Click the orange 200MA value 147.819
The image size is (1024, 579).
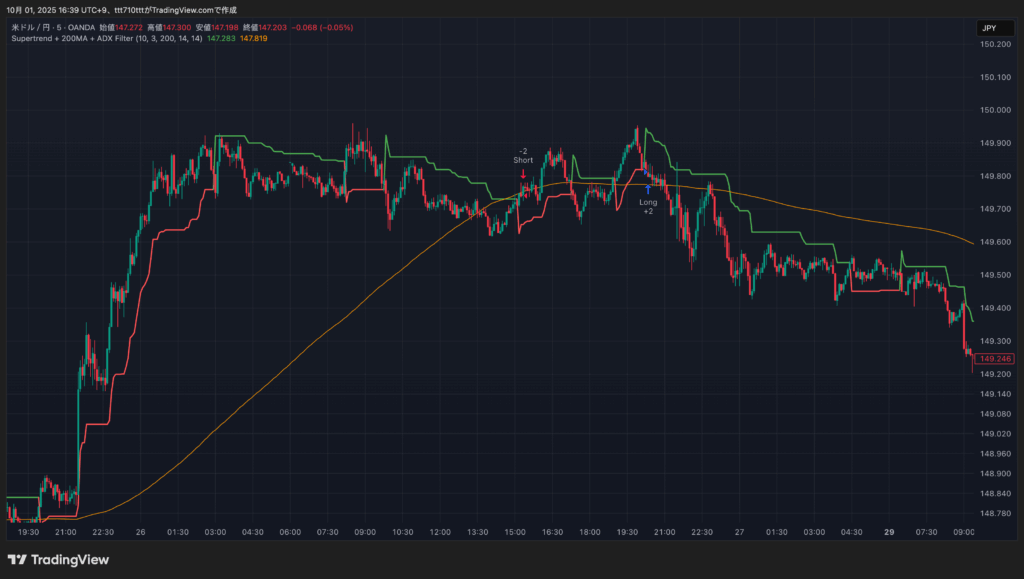pyautogui.click(x=255, y=38)
